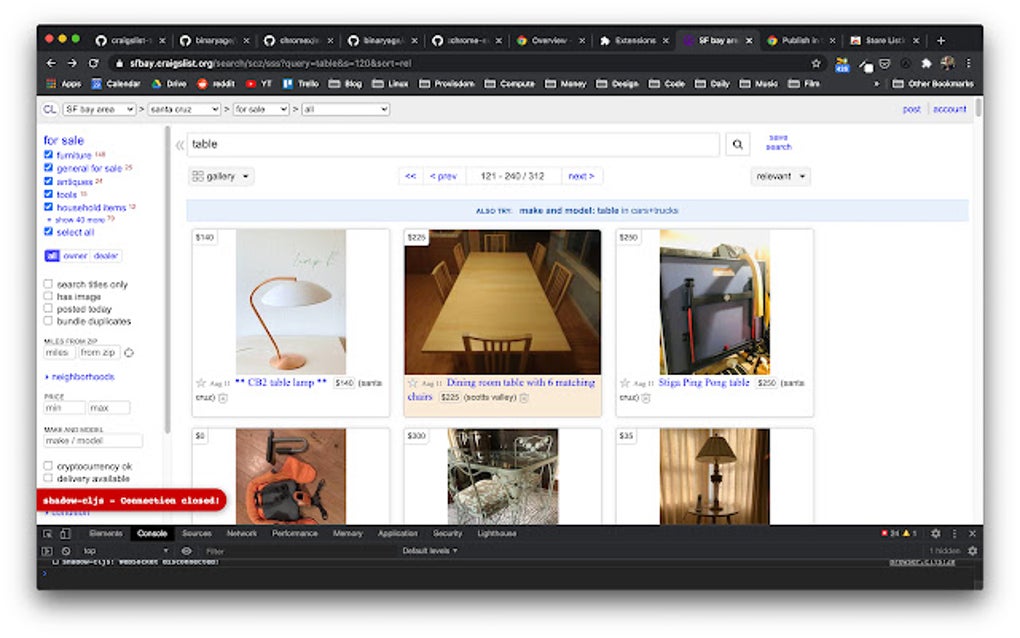
Task: Click the next page button
Action: (x=582, y=176)
